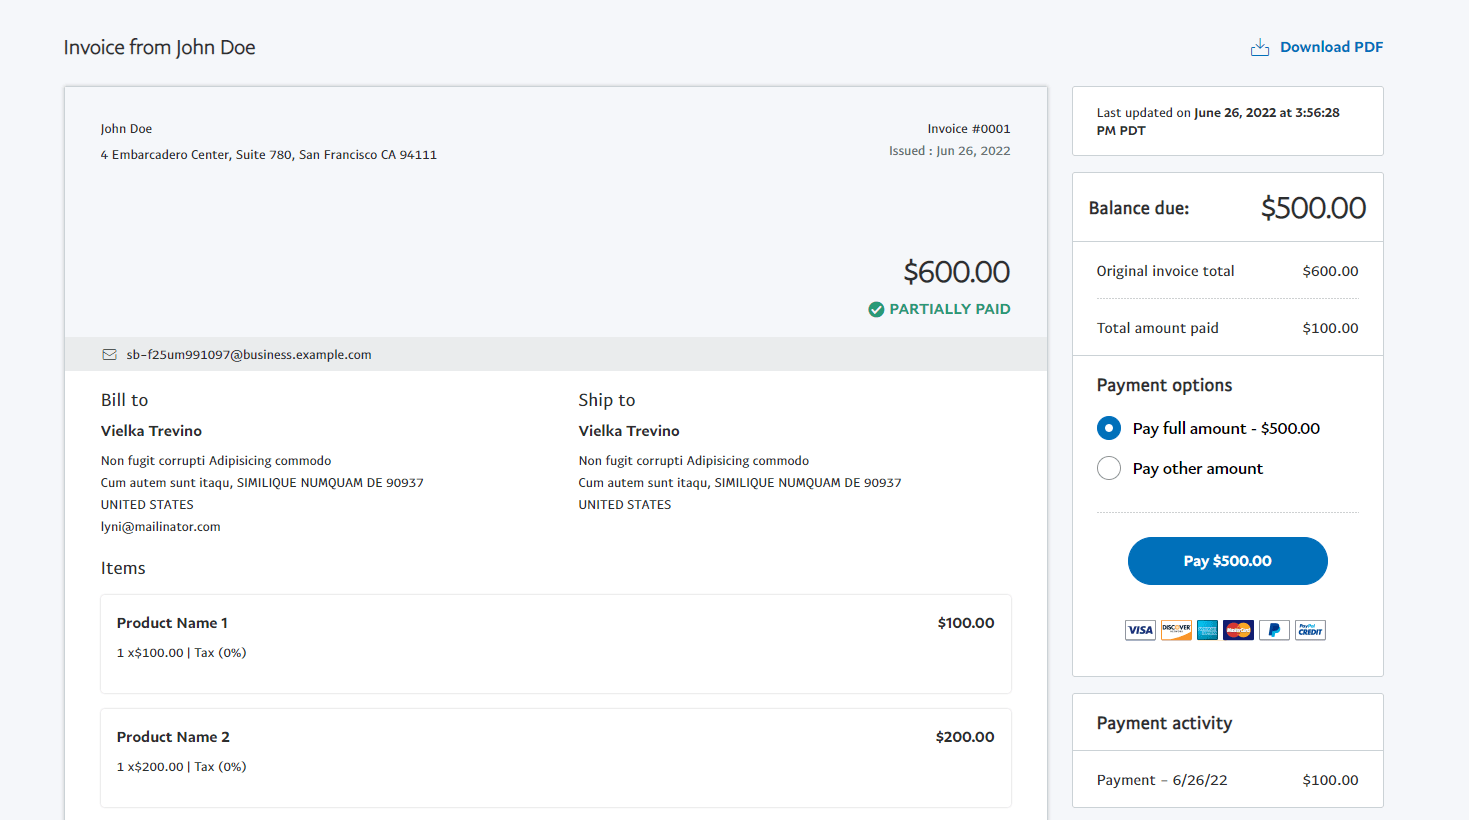Click the Product Name 2 item card
Image resolution: width=1469 pixels, height=820 pixels.
(555, 757)
